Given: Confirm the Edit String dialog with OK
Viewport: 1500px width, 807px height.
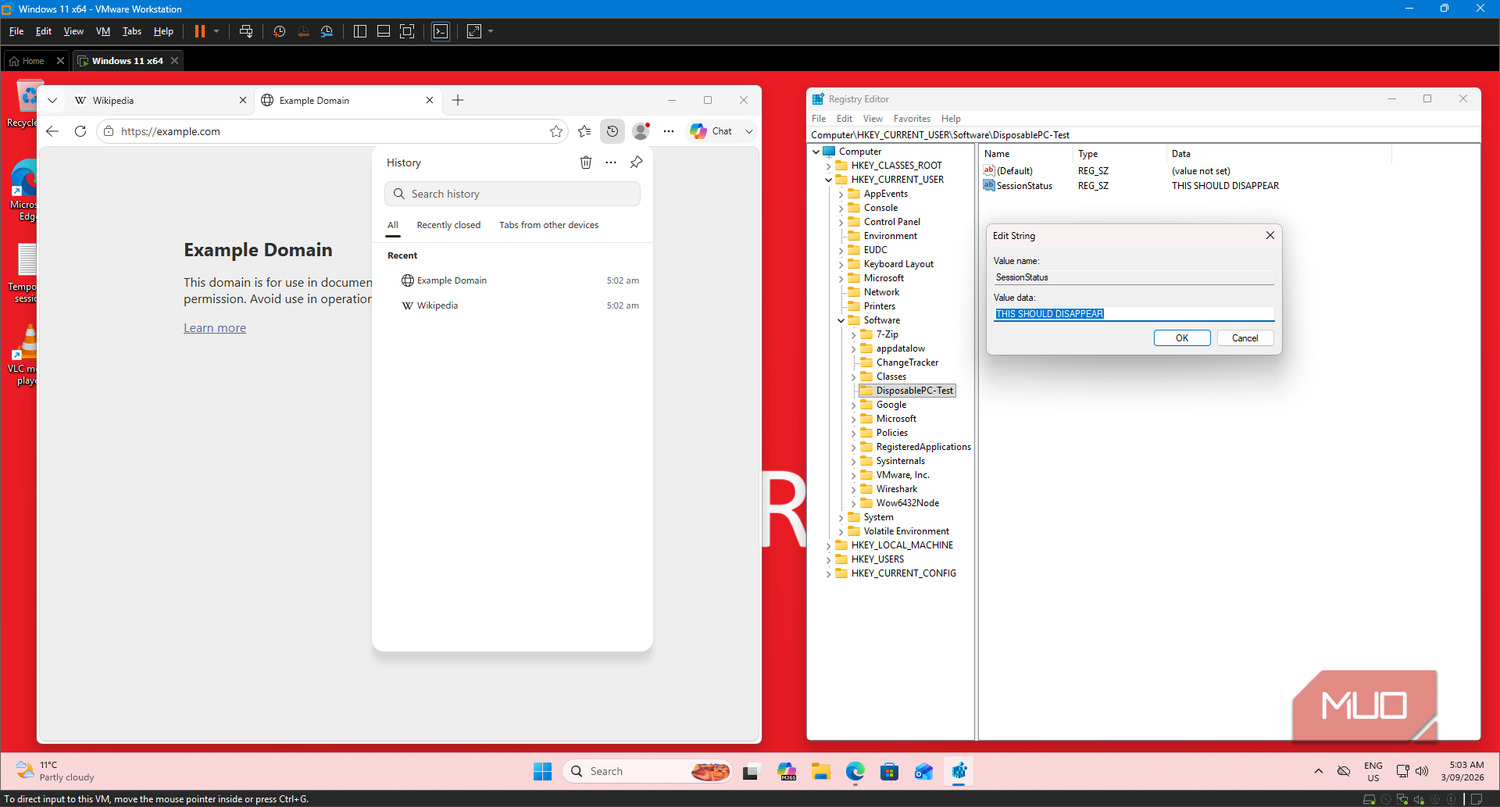Looking at the screenshot, I should [x=1182, y=338].
